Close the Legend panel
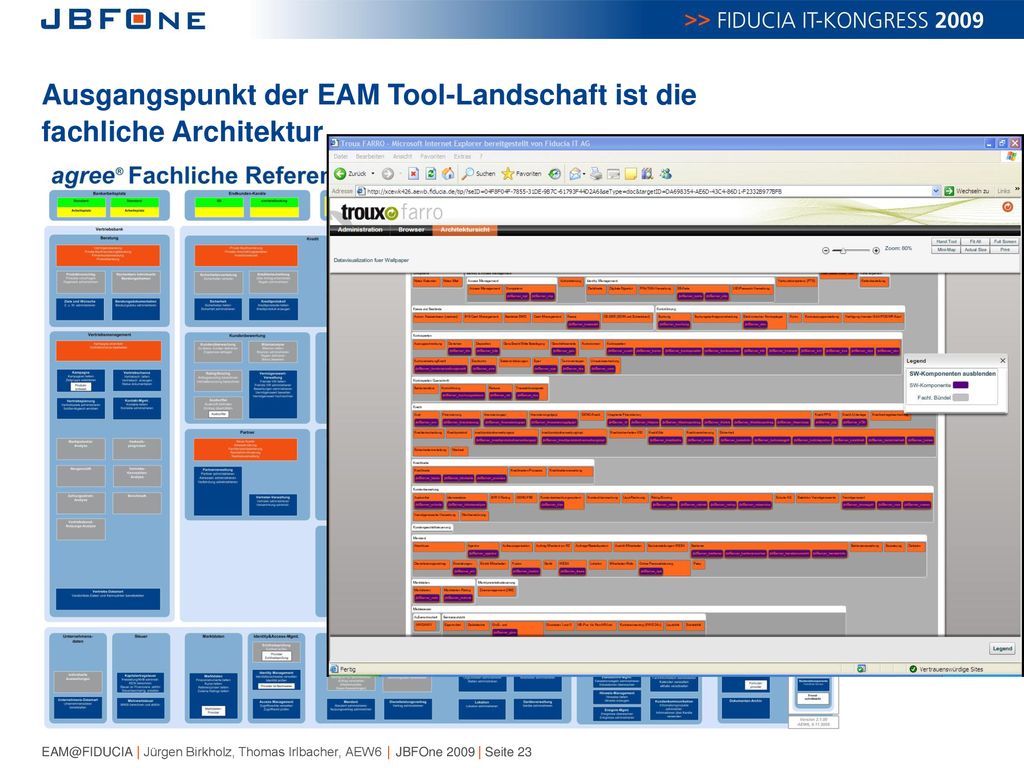 point(1002,360)
